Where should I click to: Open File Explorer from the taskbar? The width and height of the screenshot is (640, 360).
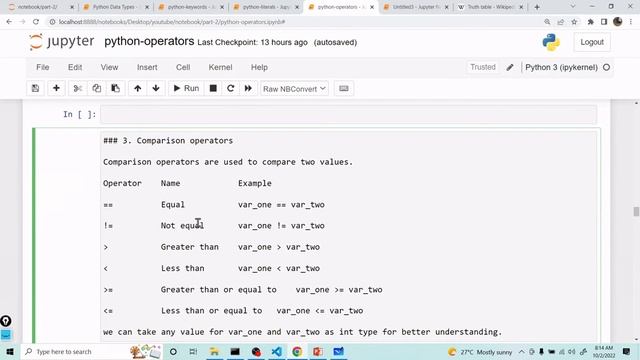(x=214, y=351)
